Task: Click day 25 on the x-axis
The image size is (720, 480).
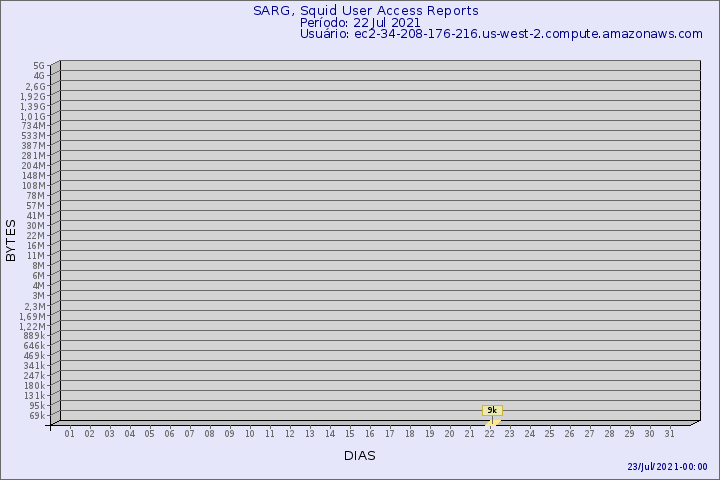Action: [x=549, y=434]
